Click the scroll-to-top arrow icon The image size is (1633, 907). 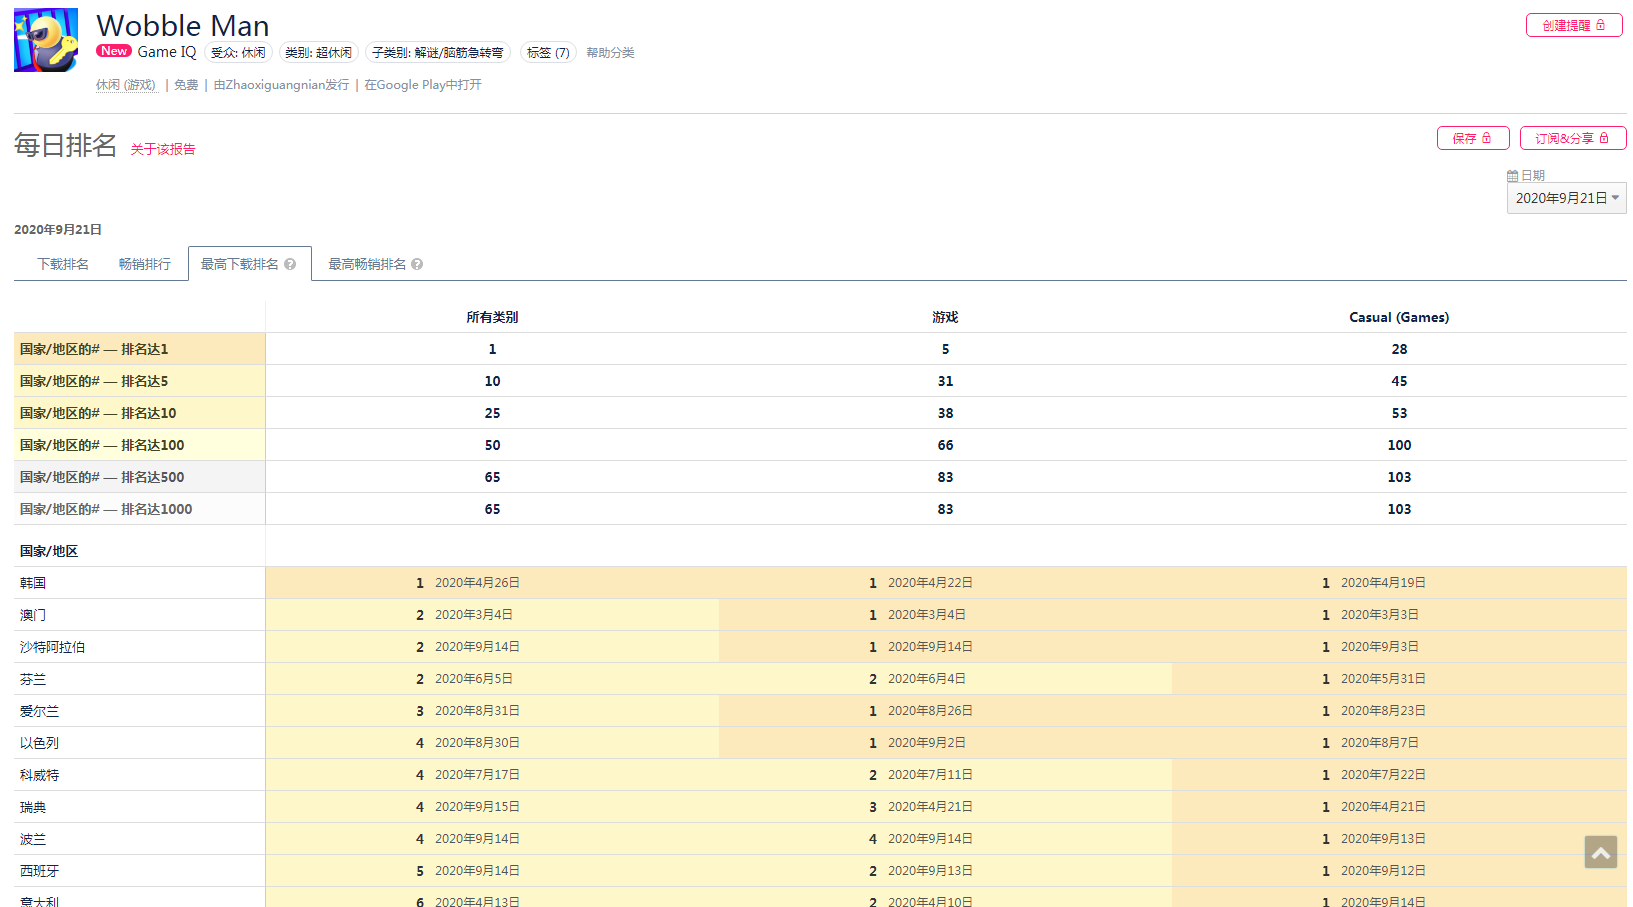click(1600, 852)
